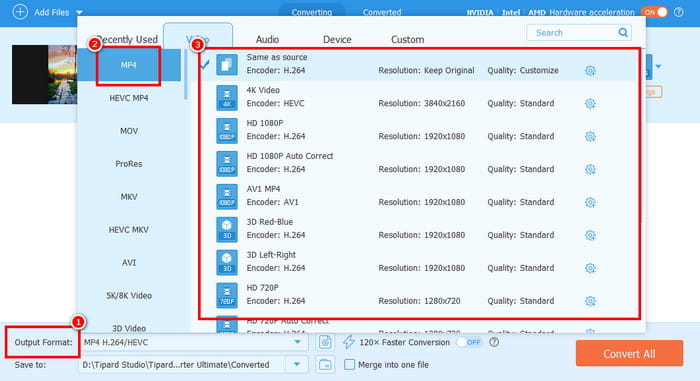Click the Same as source preset icon
700x381 pixels.
point(227,65)
